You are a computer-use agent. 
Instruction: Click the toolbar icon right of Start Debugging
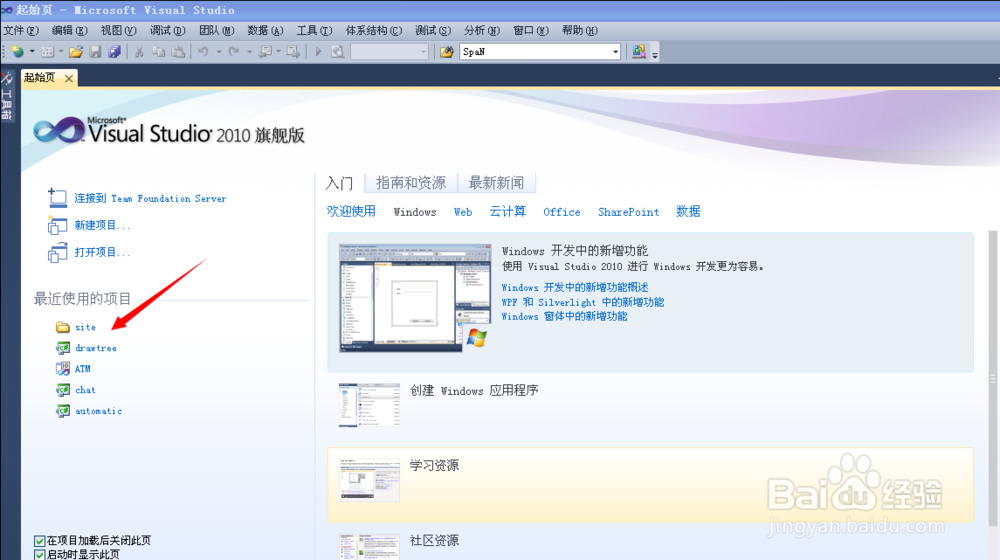(338, 52)
